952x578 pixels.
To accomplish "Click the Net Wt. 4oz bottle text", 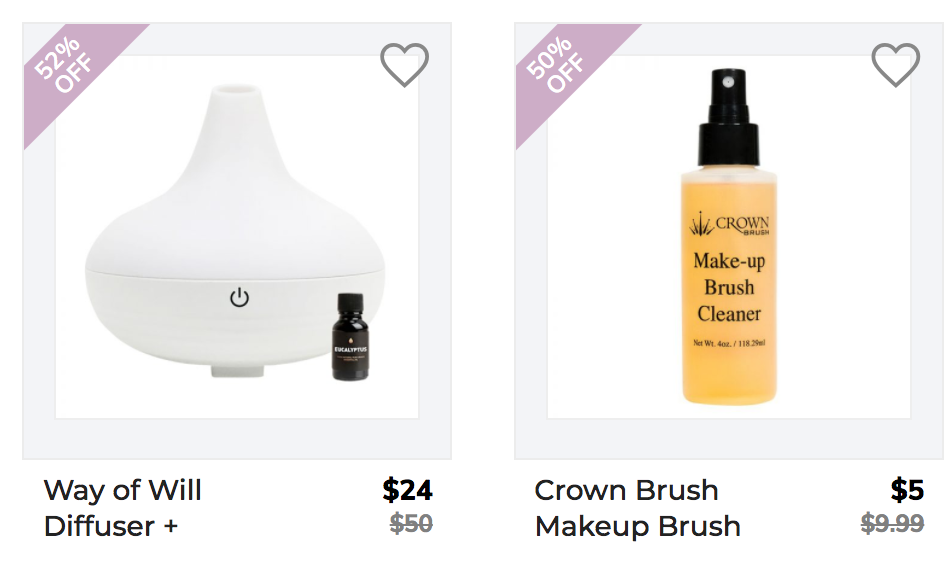I will click(x=729, y=343).
